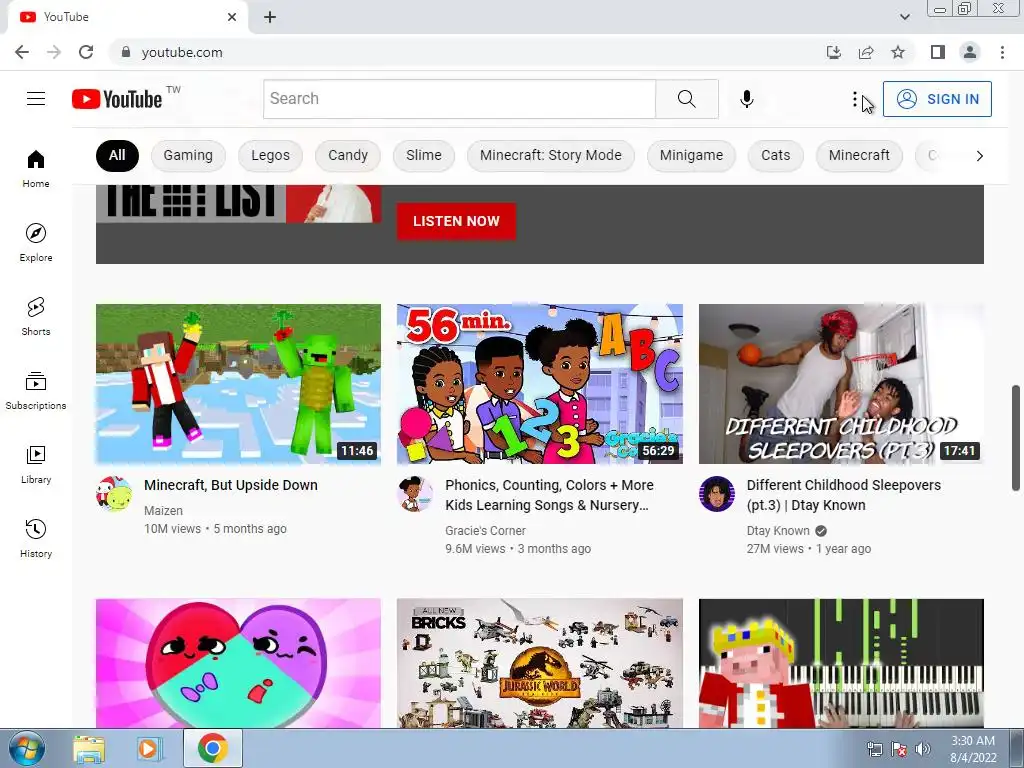This screenshot has height=768, width=1024.
Task: Open Shorts in sidebar
Action: pos(36,316)
